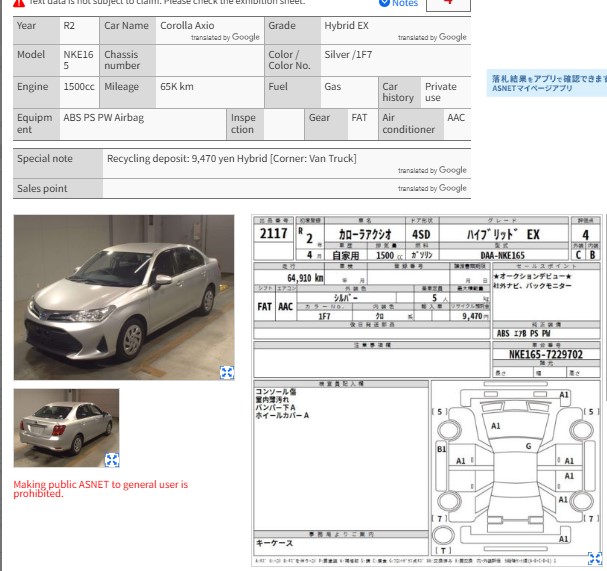Click the red number box beside Notes
Screen dimensions: 607x571
click(448, 5)
